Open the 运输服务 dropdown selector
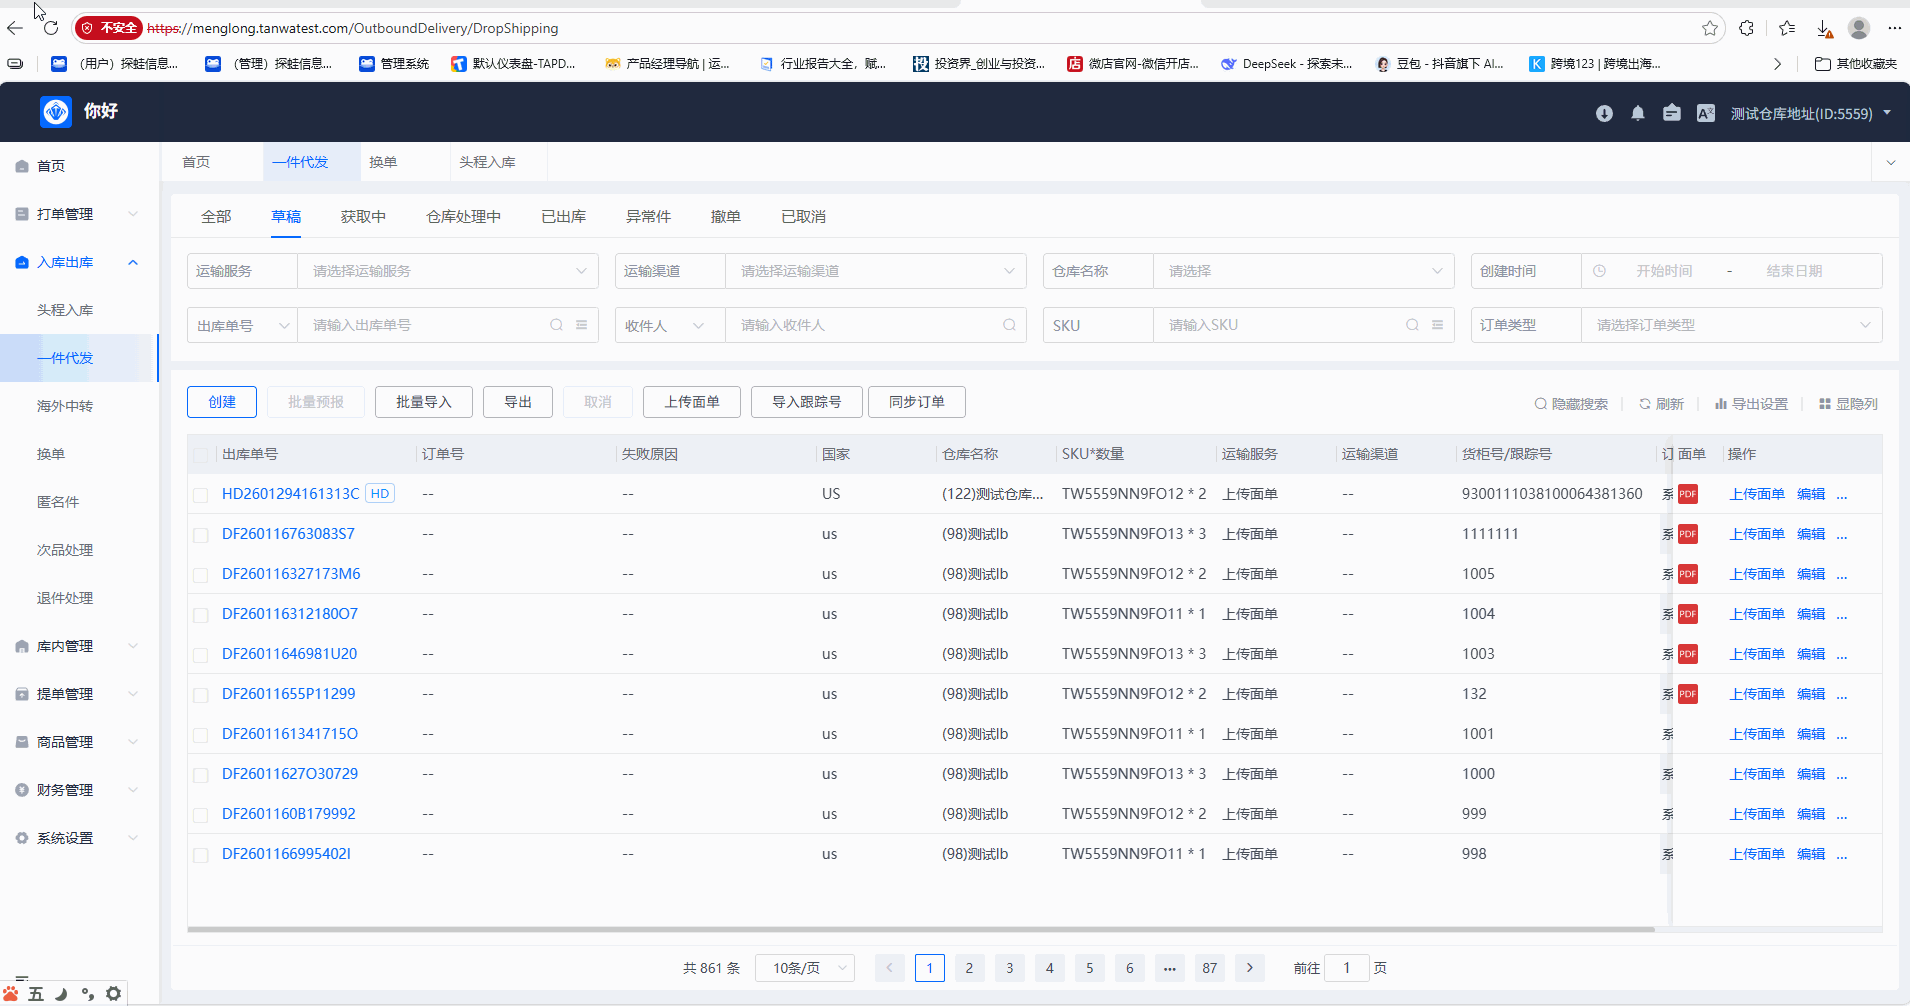Screen dimensions: 1910x1006 (447, 271)
